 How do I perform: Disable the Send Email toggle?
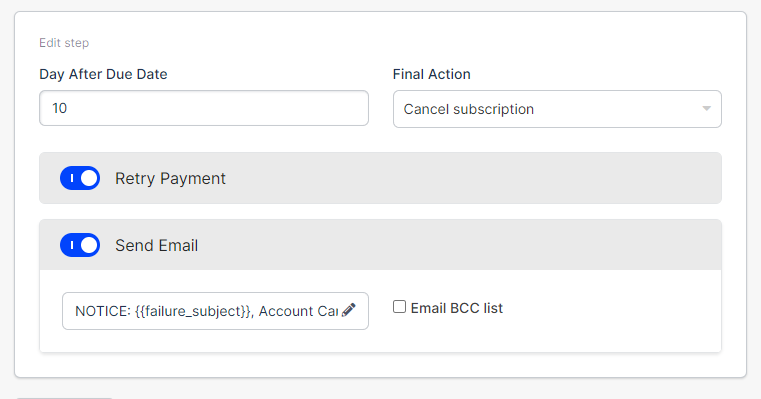click(80, 245)
